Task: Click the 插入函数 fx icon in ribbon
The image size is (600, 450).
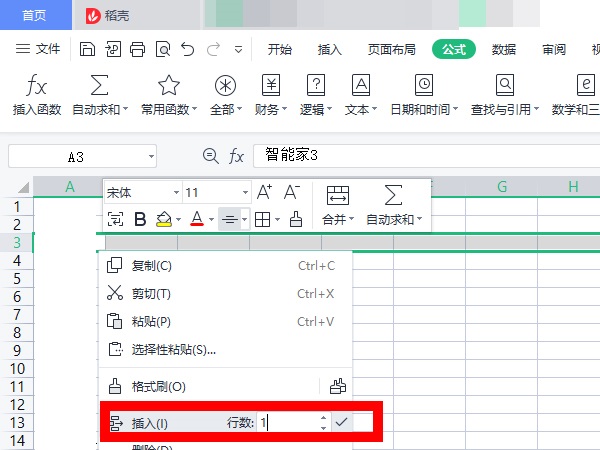Action: coord(36,85)
